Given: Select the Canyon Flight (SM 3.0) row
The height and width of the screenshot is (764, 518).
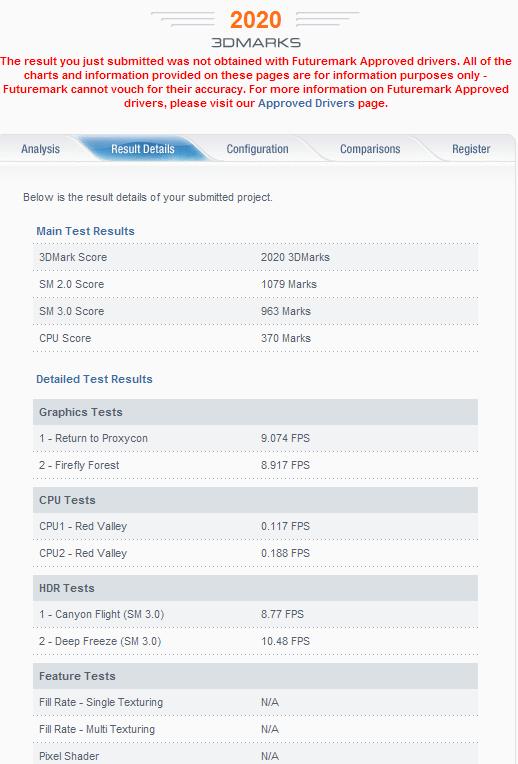Looking at the screenshot, I should [255, 614].
